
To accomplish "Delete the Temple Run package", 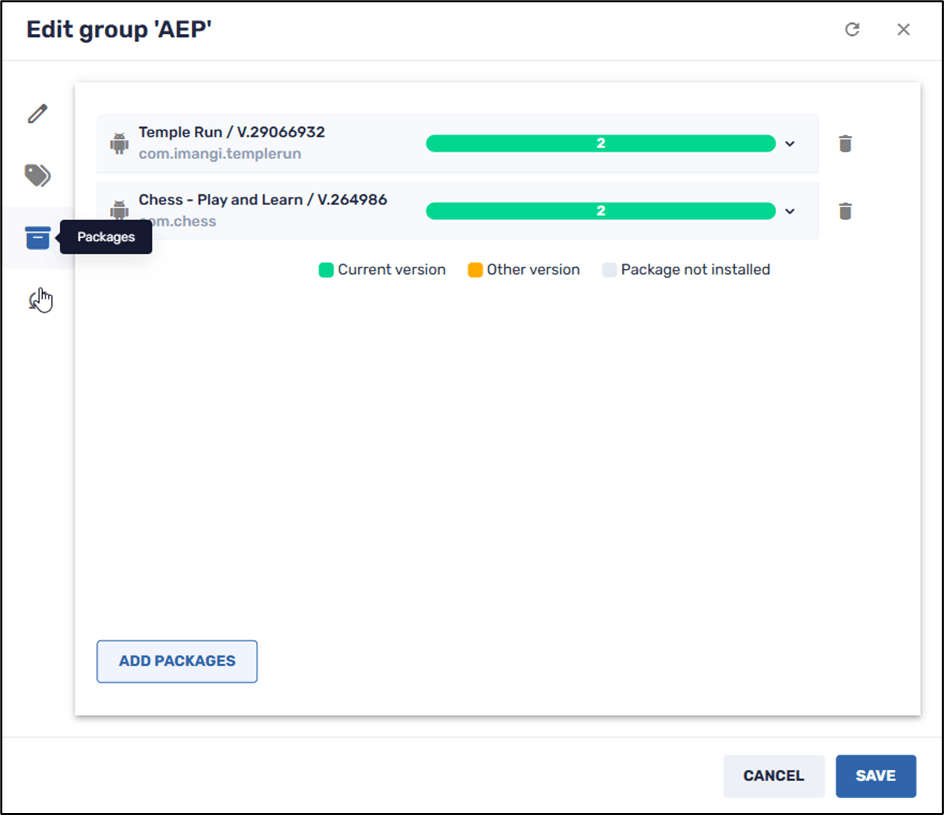I will (x=845, y=144).
